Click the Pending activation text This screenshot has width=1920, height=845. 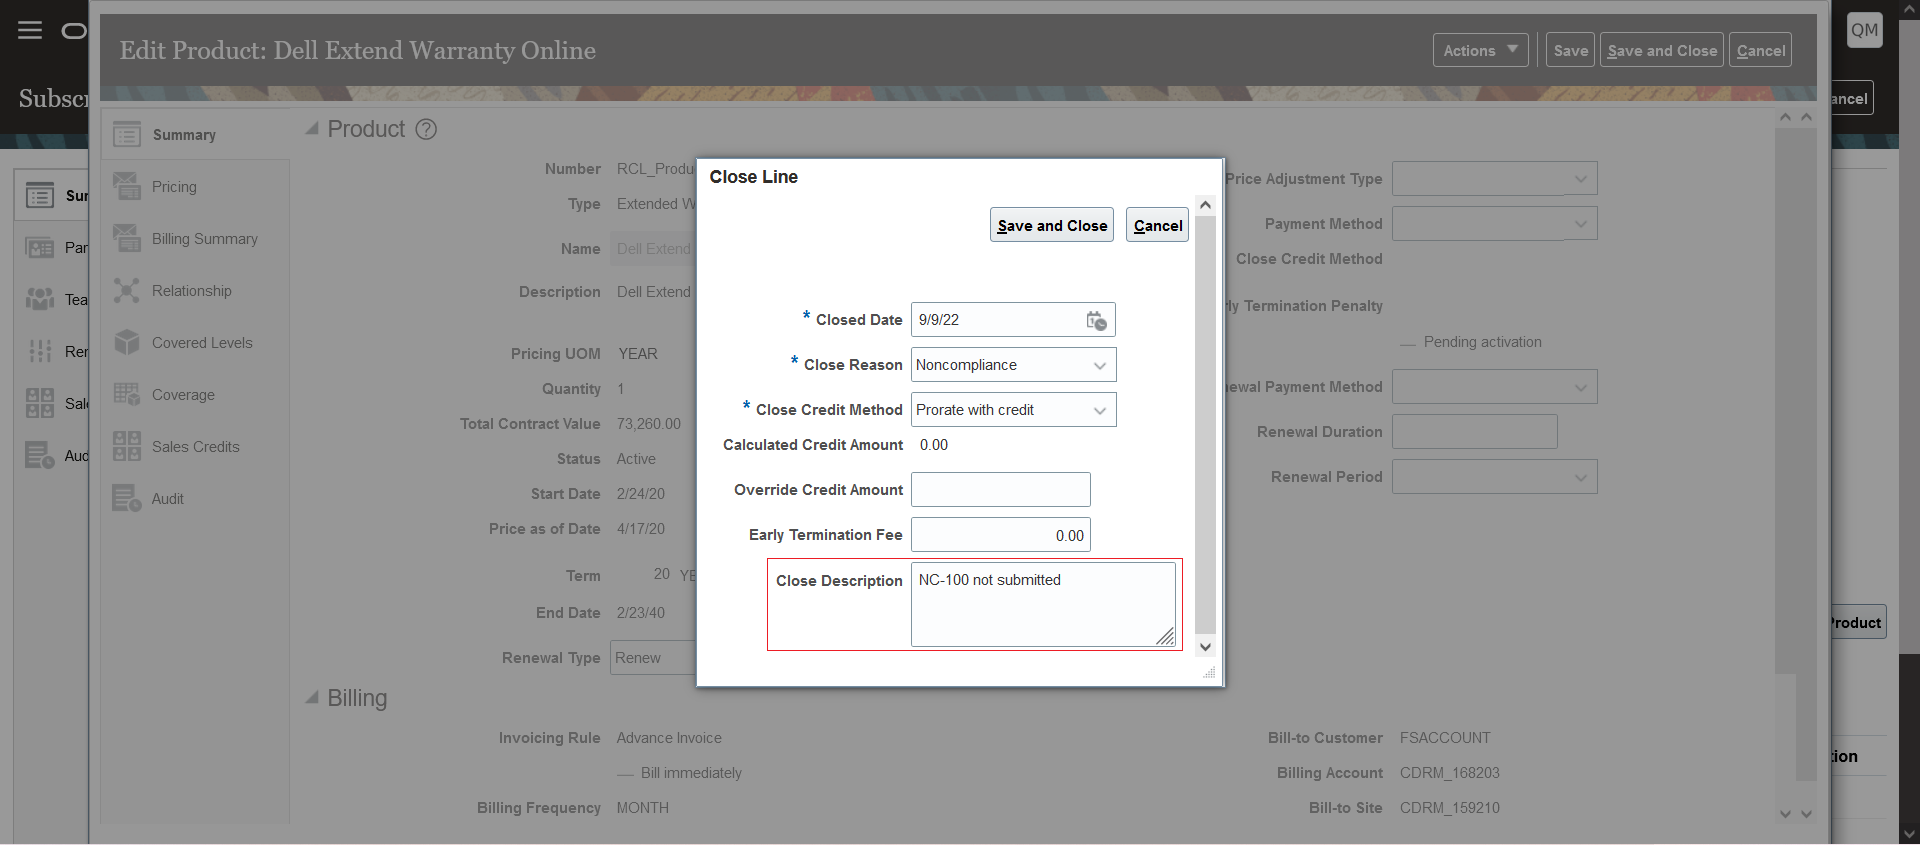click(x=1483, y=342)
